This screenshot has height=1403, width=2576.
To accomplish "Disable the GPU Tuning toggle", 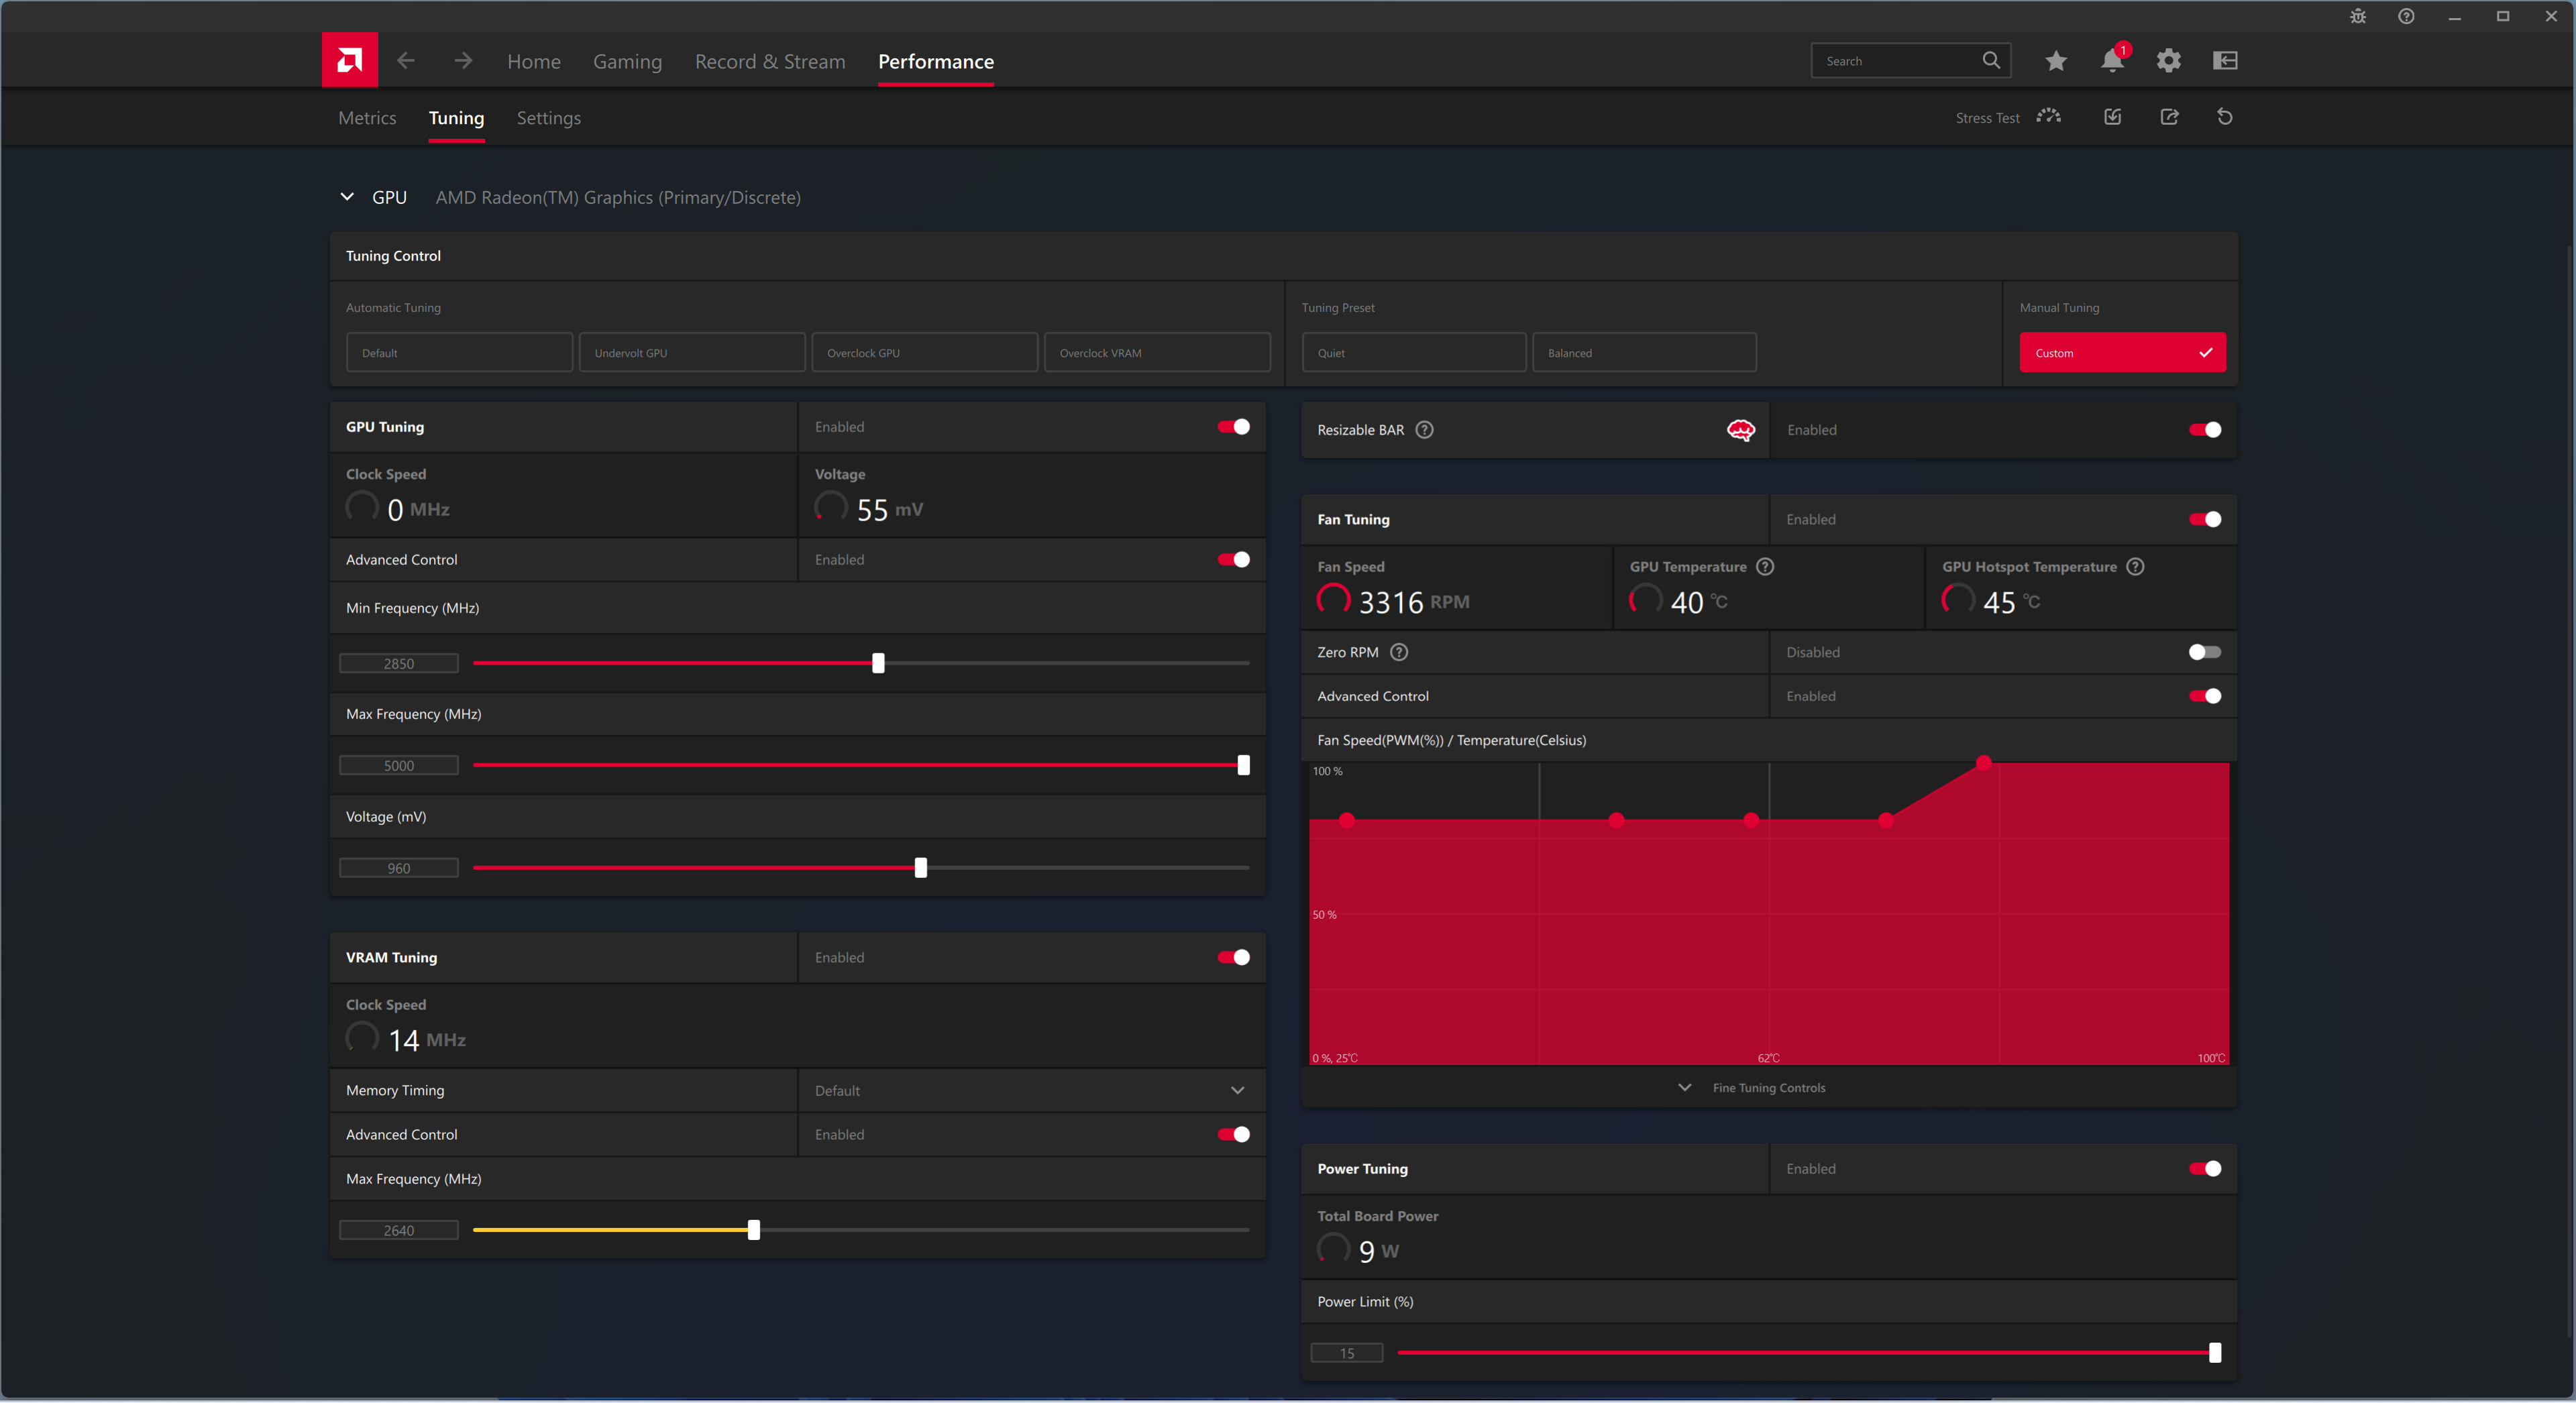I will pyautogui.click(x=1233, y=427).
